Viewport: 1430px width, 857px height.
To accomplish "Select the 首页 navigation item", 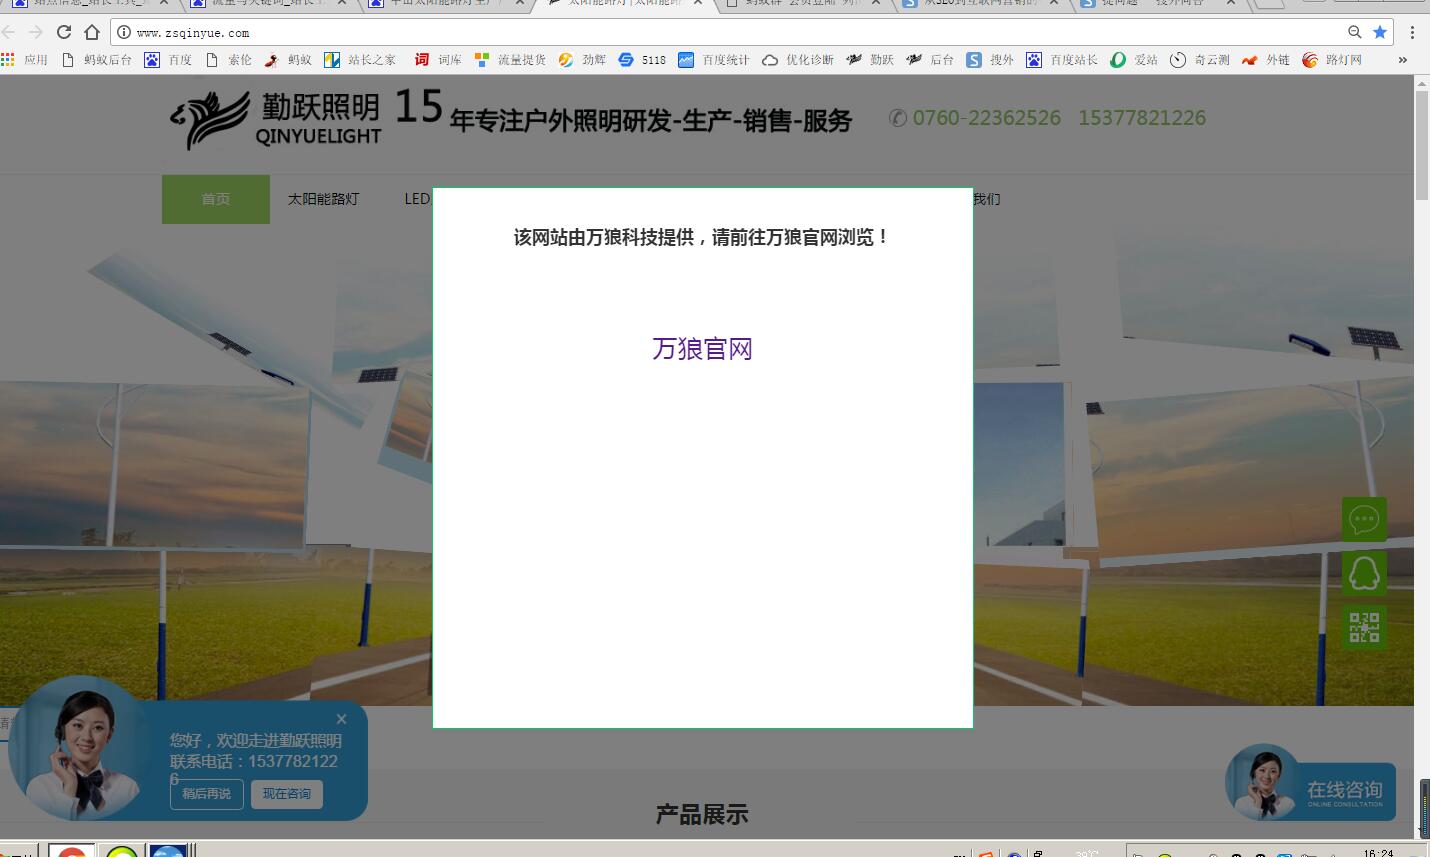I will [215, 198].
